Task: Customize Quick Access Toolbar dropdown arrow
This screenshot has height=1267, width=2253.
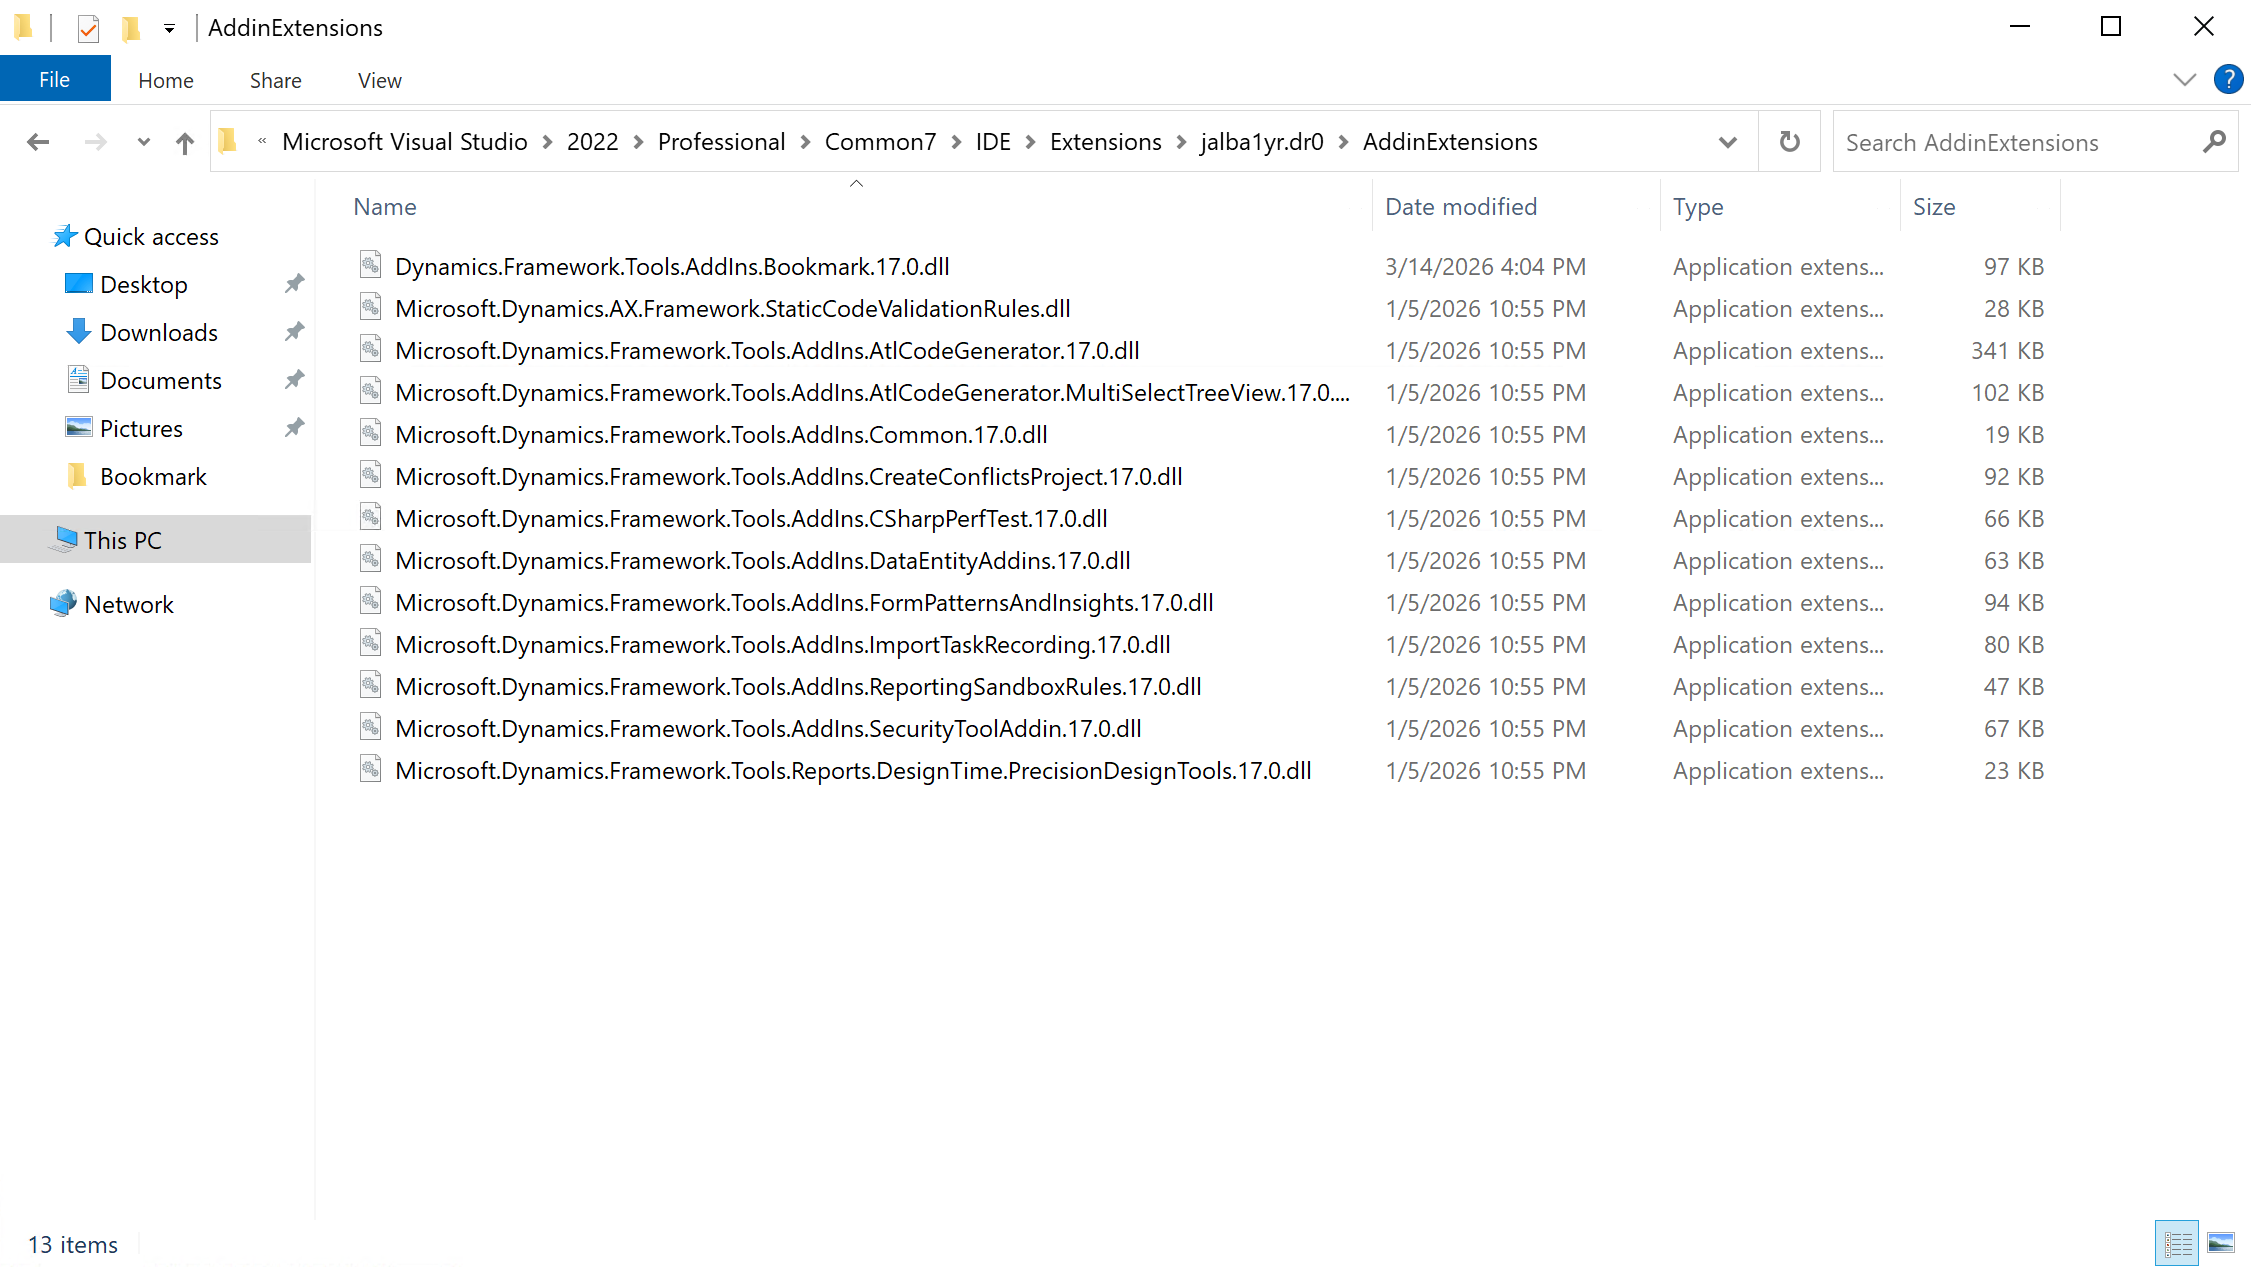Action: [x=169, y=29]
